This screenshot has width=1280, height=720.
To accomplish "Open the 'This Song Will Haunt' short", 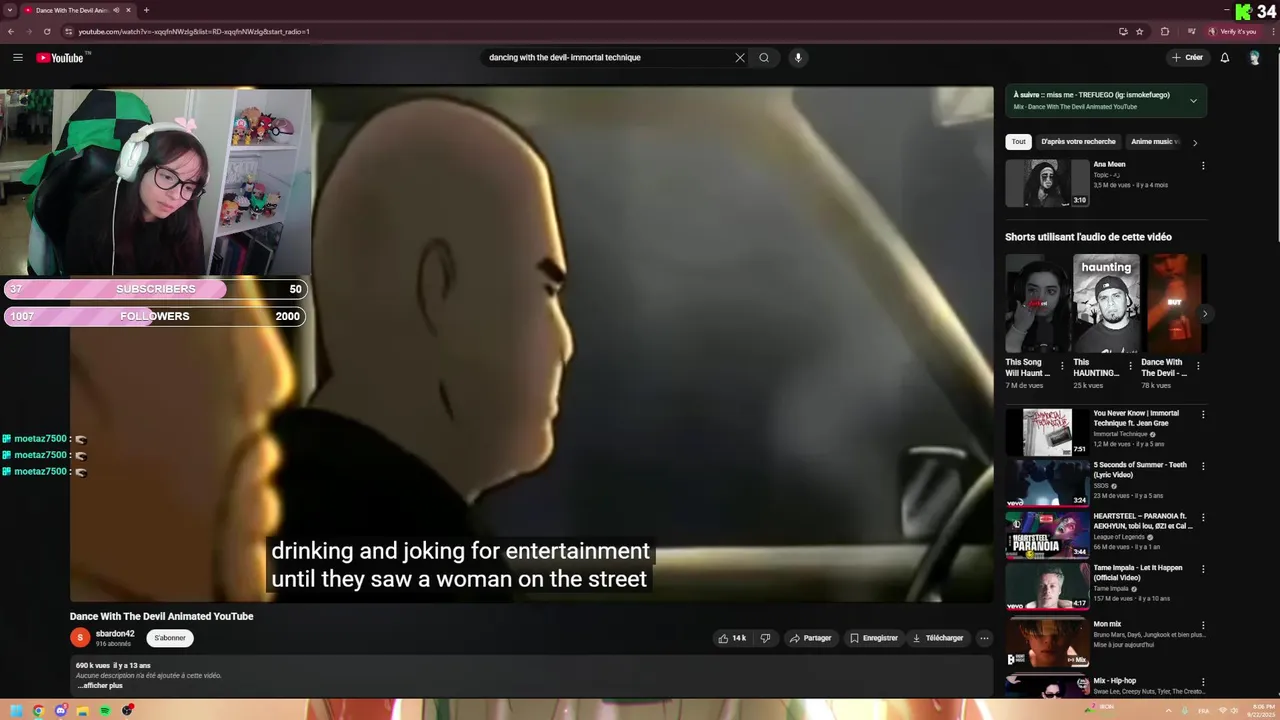I will tap(1037, 304).
